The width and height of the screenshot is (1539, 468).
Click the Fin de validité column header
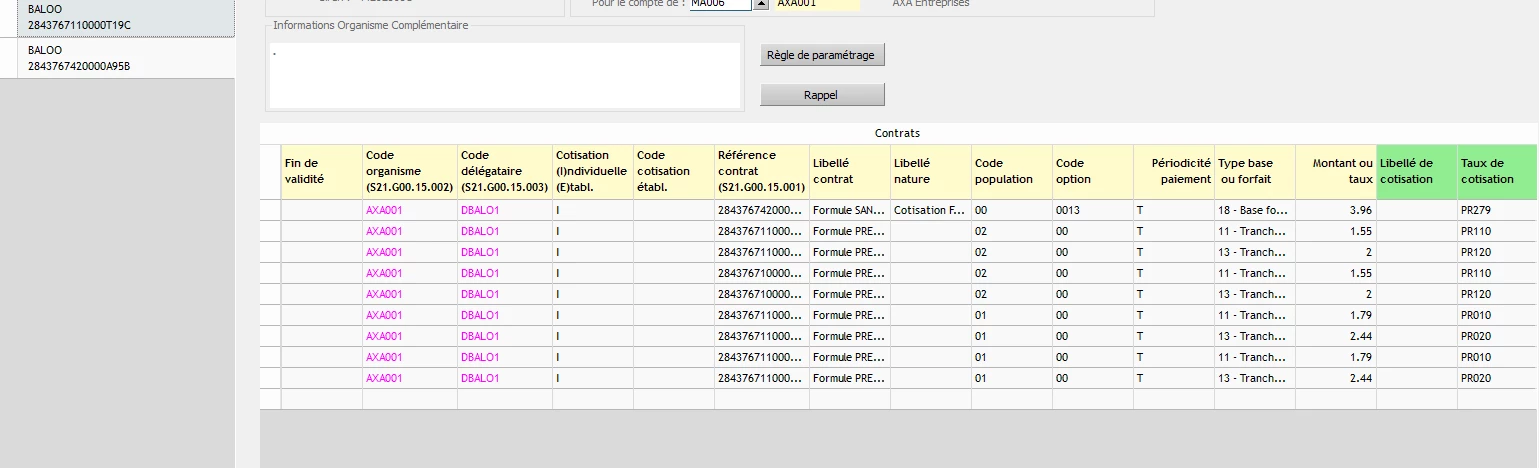321,171
